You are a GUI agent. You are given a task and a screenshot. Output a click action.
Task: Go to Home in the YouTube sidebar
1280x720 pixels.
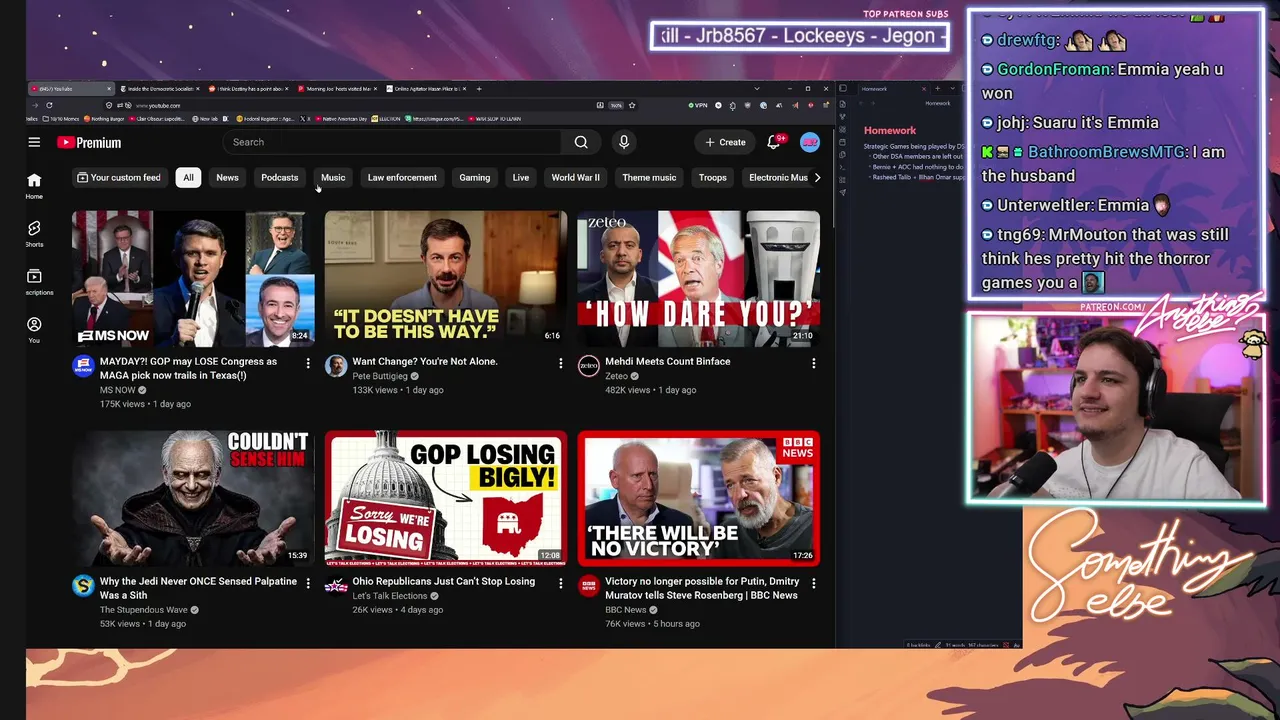click(34, 185)
